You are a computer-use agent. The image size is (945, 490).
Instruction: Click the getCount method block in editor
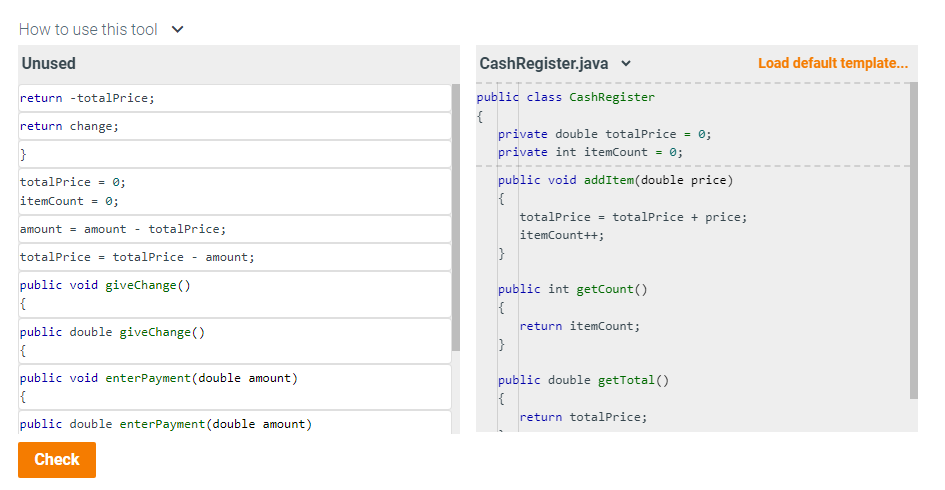pos(573,316)
